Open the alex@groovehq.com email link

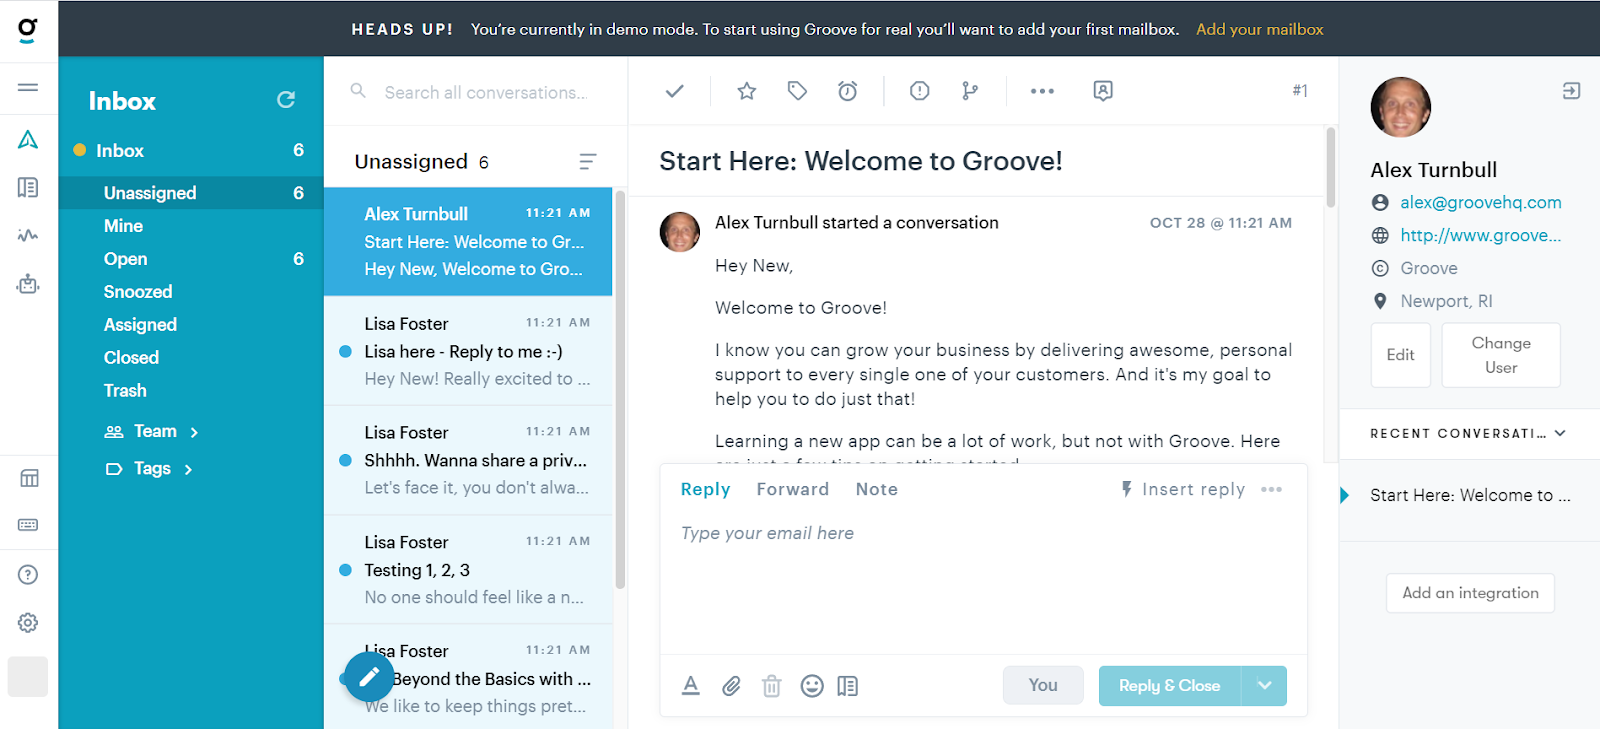tap(1481, 203)
